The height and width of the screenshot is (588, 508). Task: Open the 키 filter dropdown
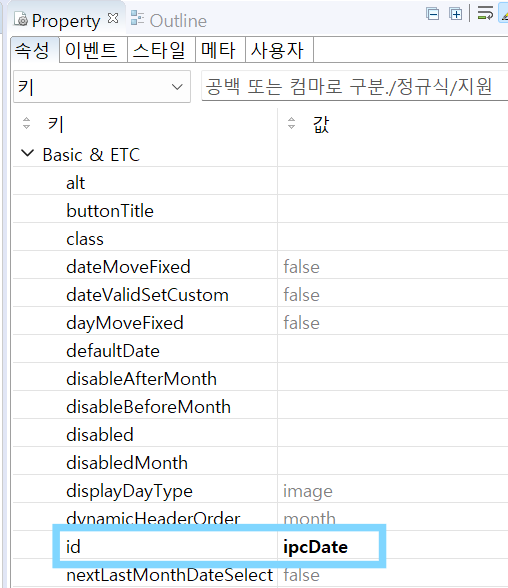(x=102, y=87)
